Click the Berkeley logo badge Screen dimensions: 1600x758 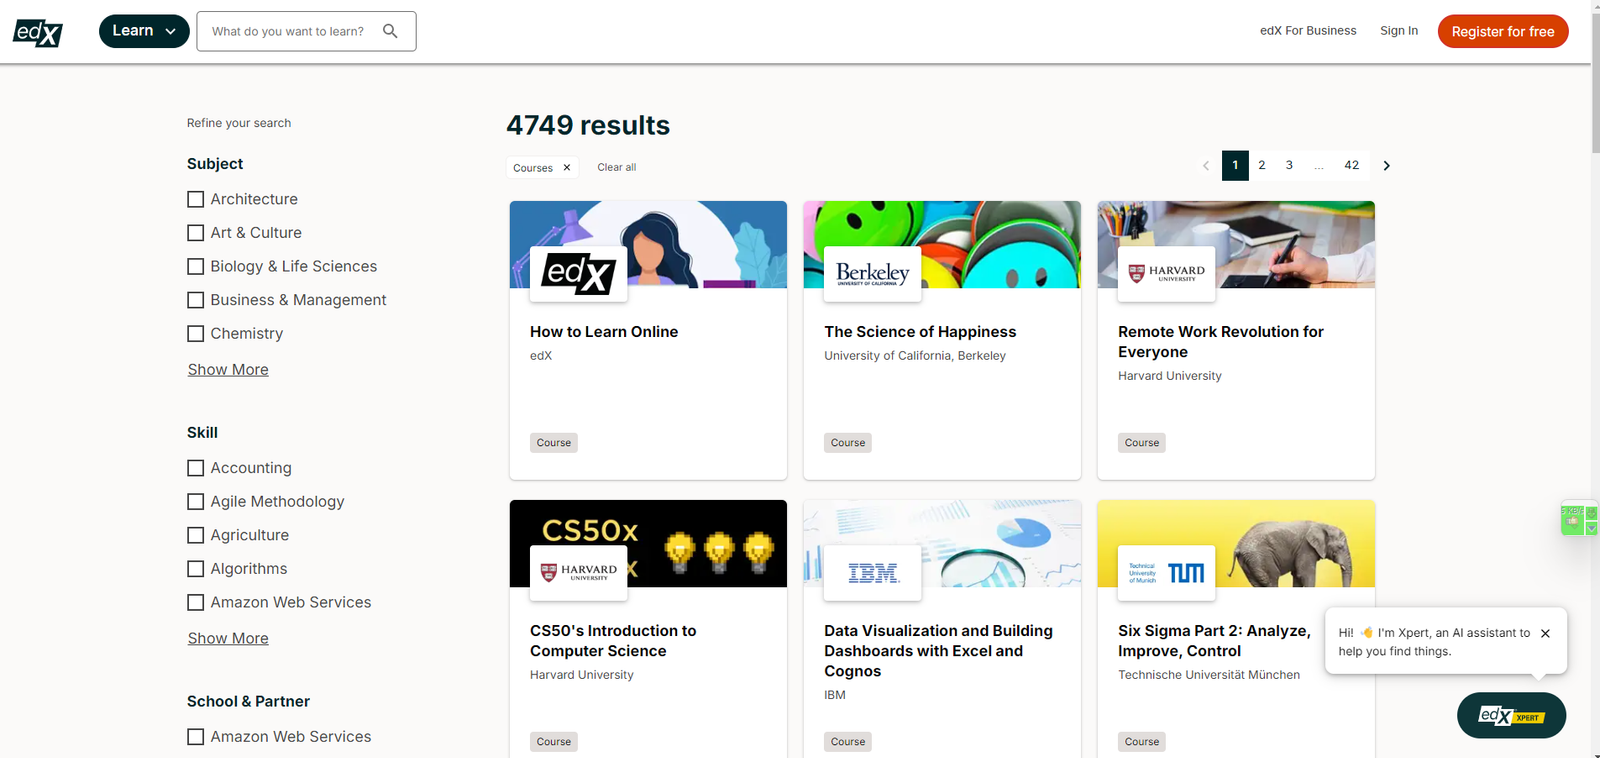[x=872, y=273]
